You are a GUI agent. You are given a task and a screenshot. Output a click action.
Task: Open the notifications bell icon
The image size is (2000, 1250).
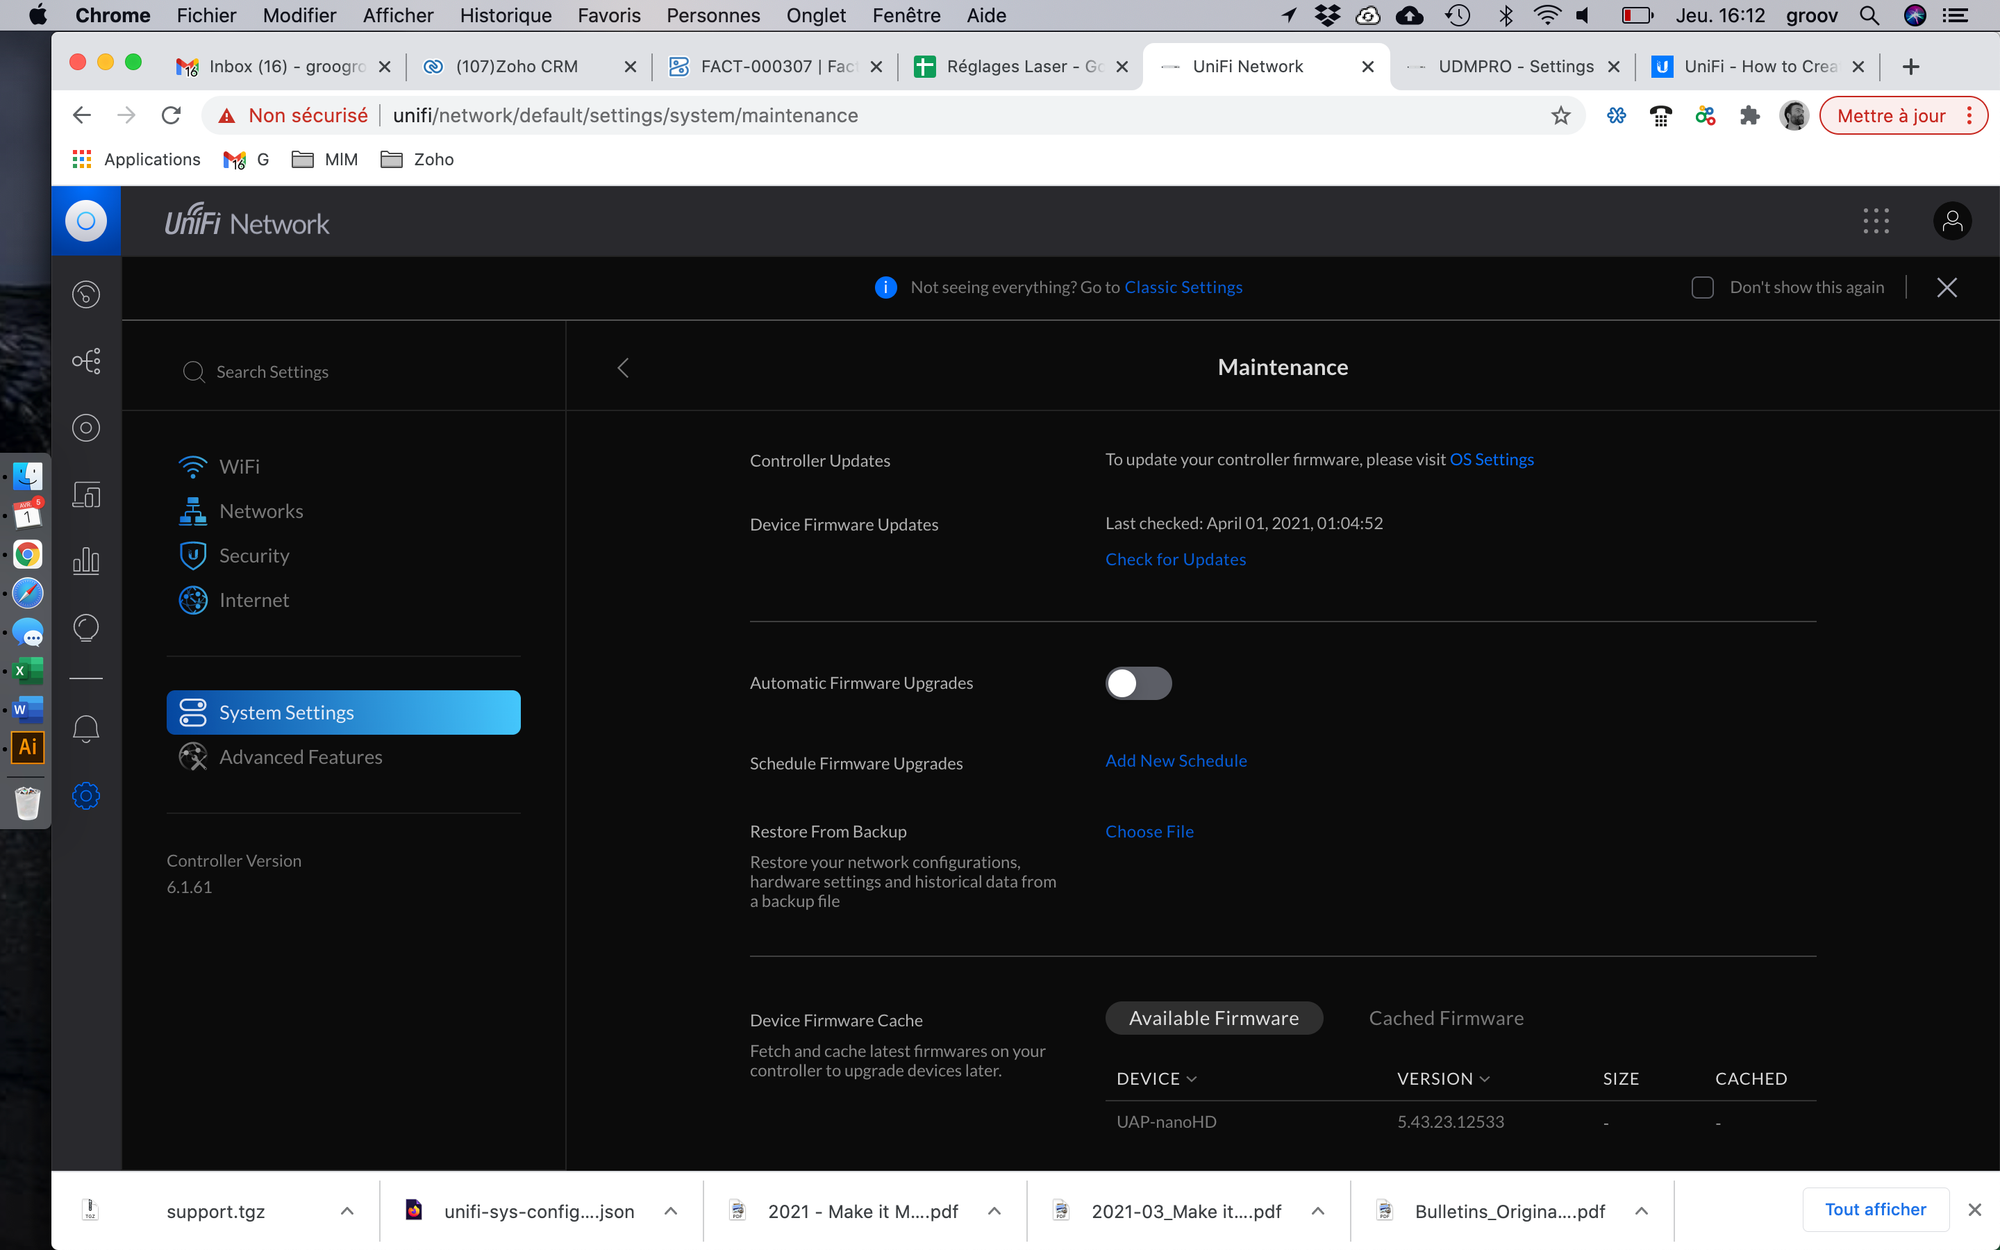86,729
